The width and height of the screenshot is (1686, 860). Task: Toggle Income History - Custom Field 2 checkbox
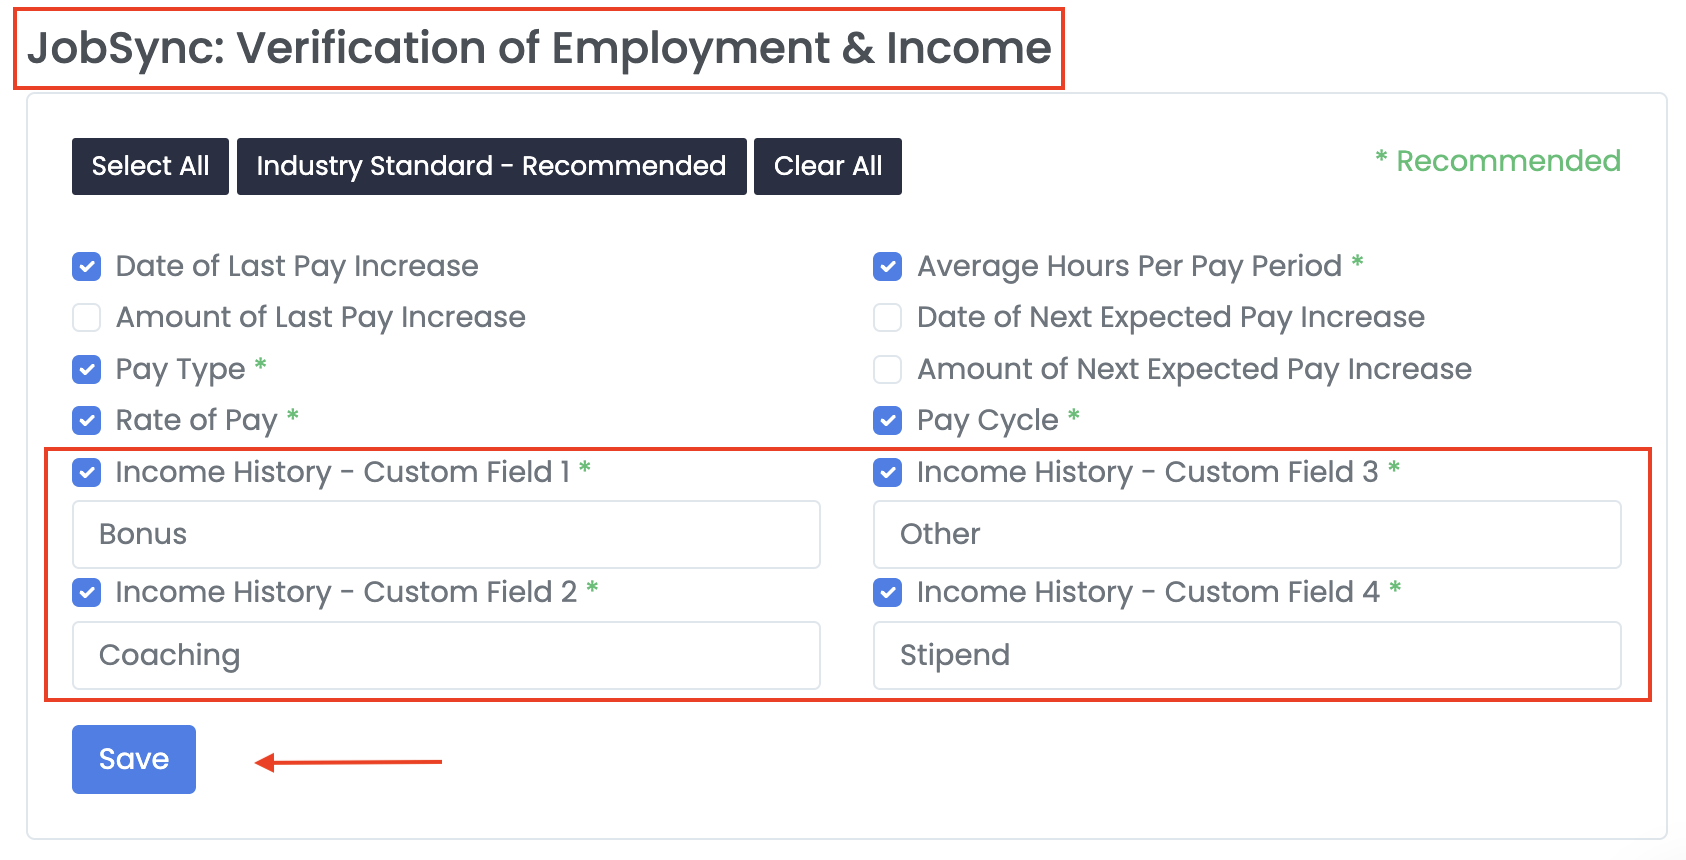87,593
